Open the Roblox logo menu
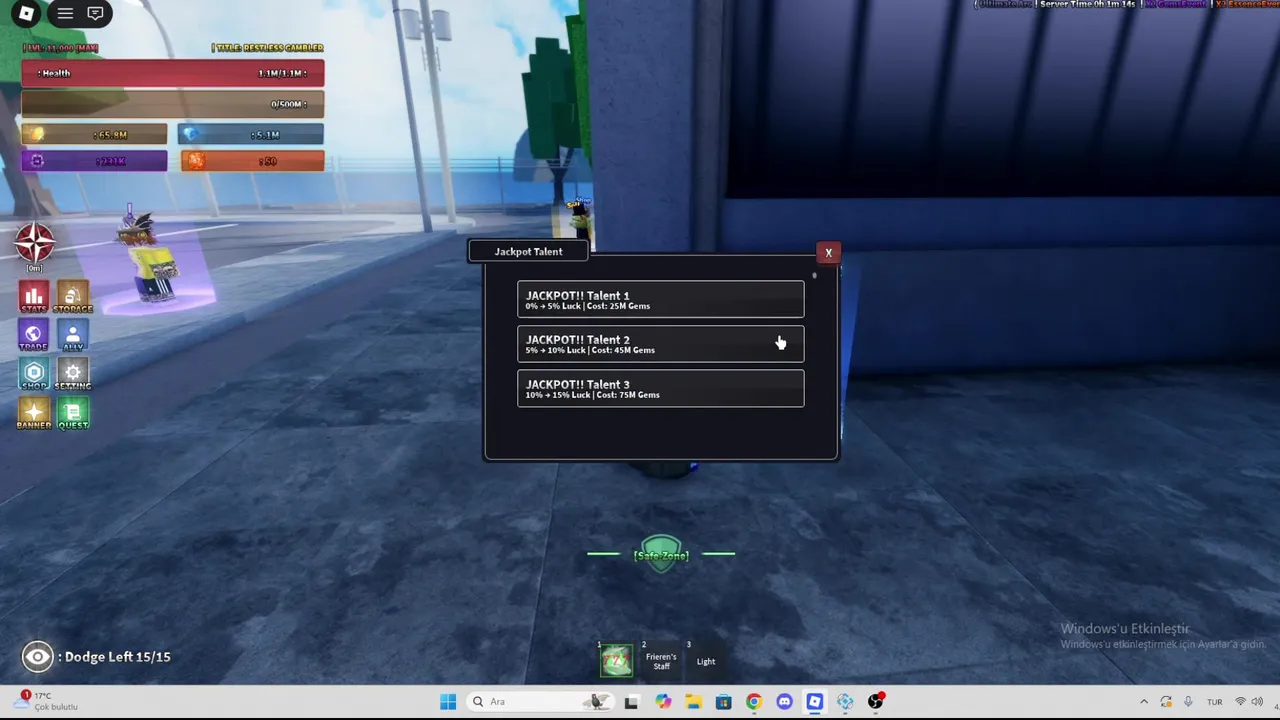Screen dimensions: 1280x720 click(26, 14)
